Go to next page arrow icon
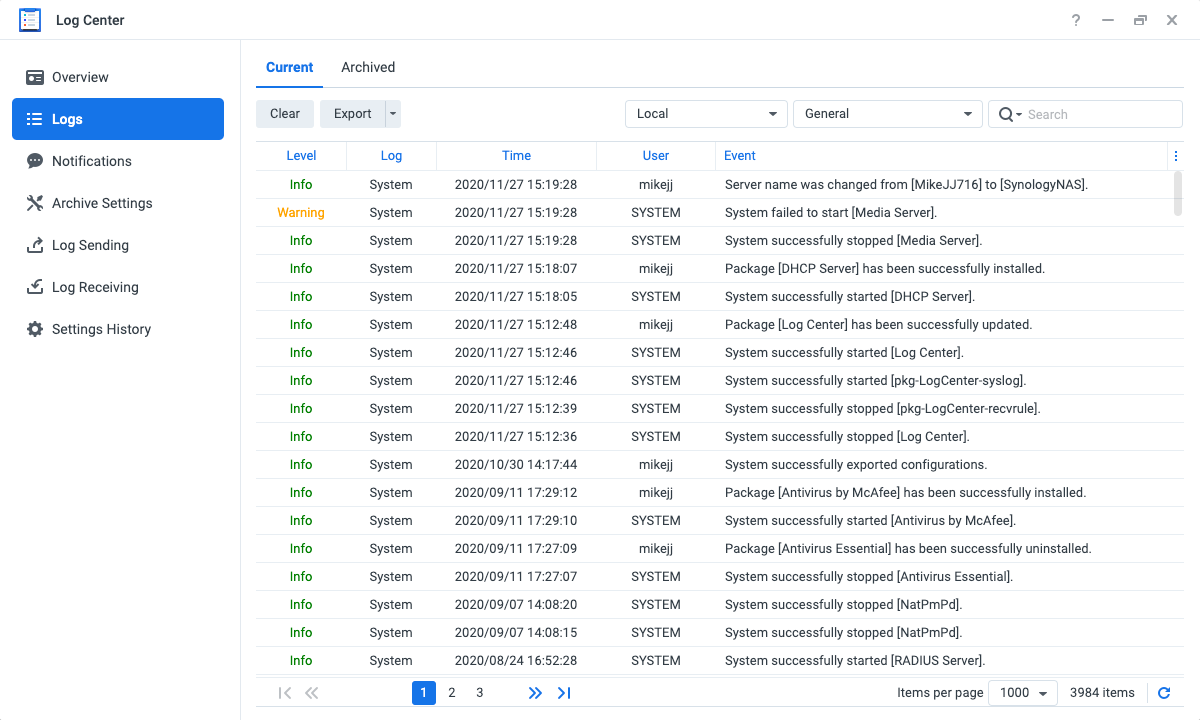Viewport: 1200px width, 720px height. point(535,693)
